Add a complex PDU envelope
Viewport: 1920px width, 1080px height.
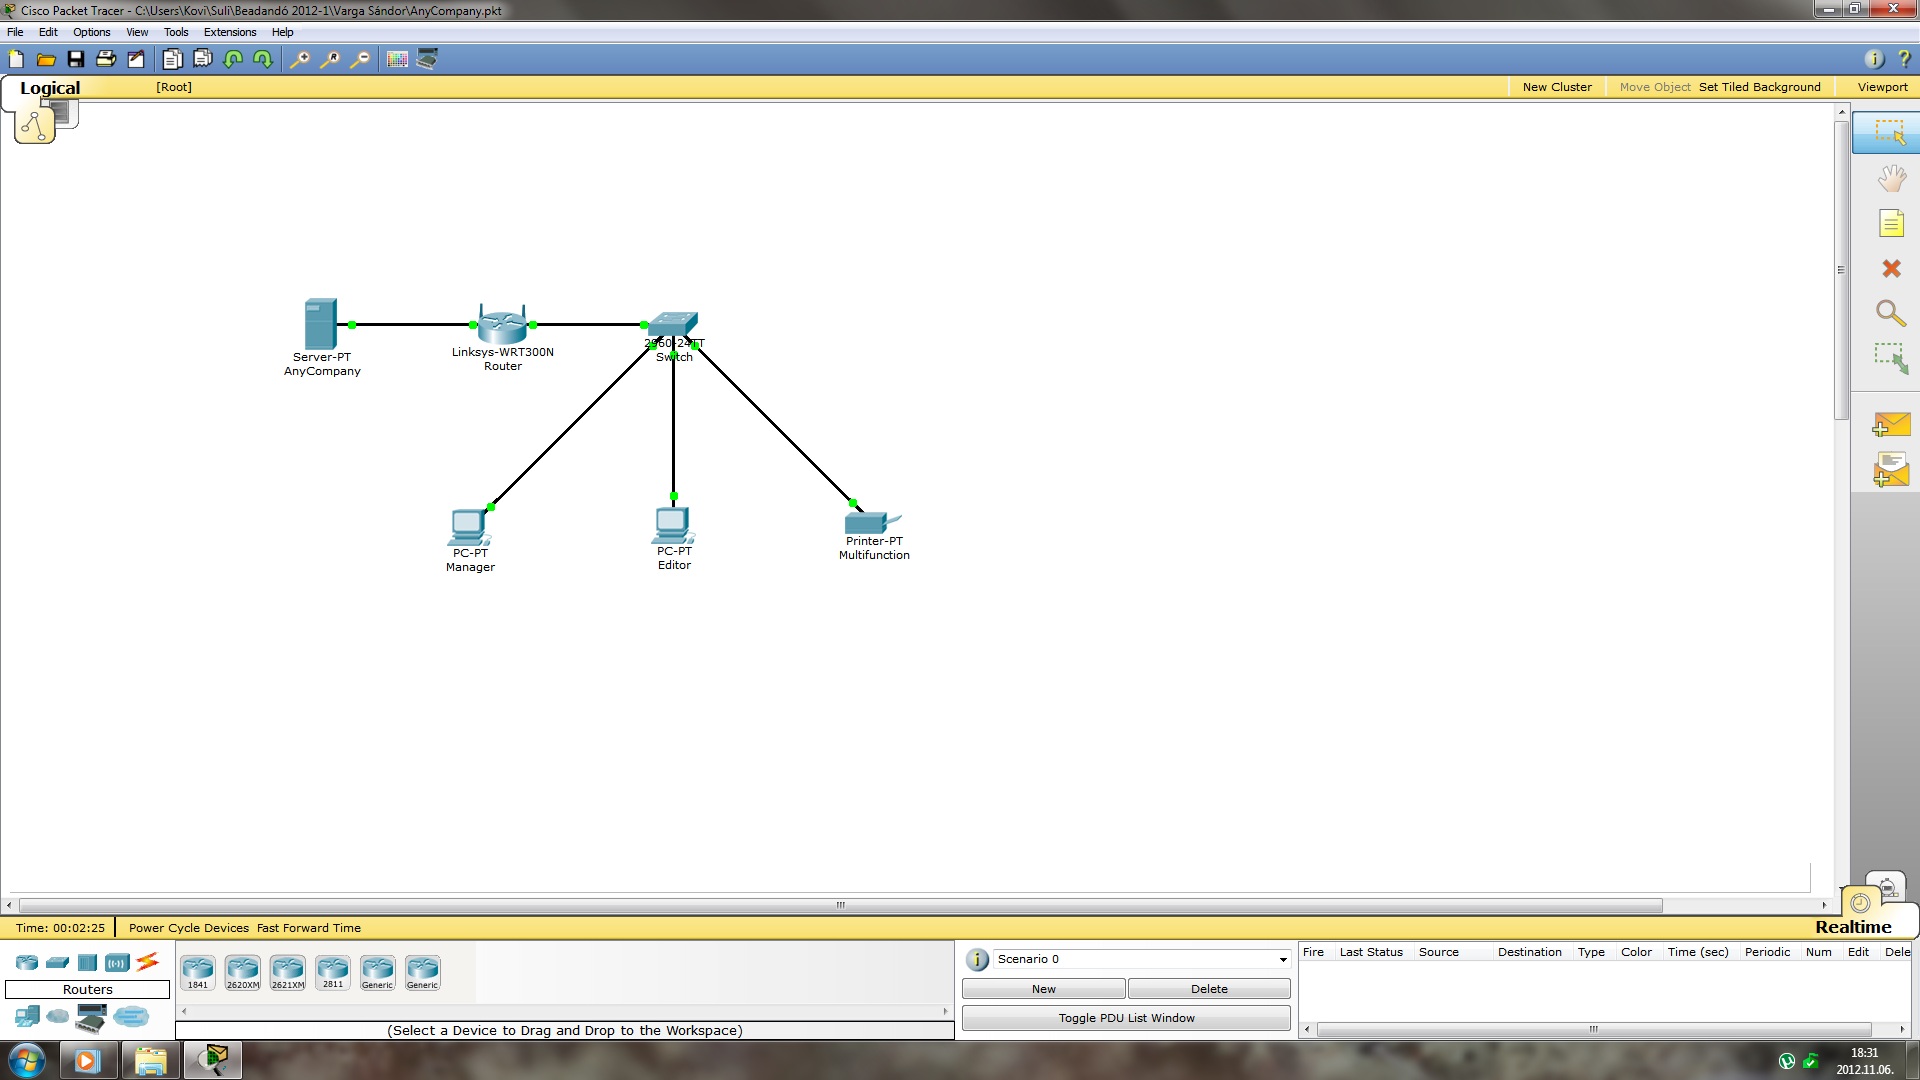[x=1891, y=470]
